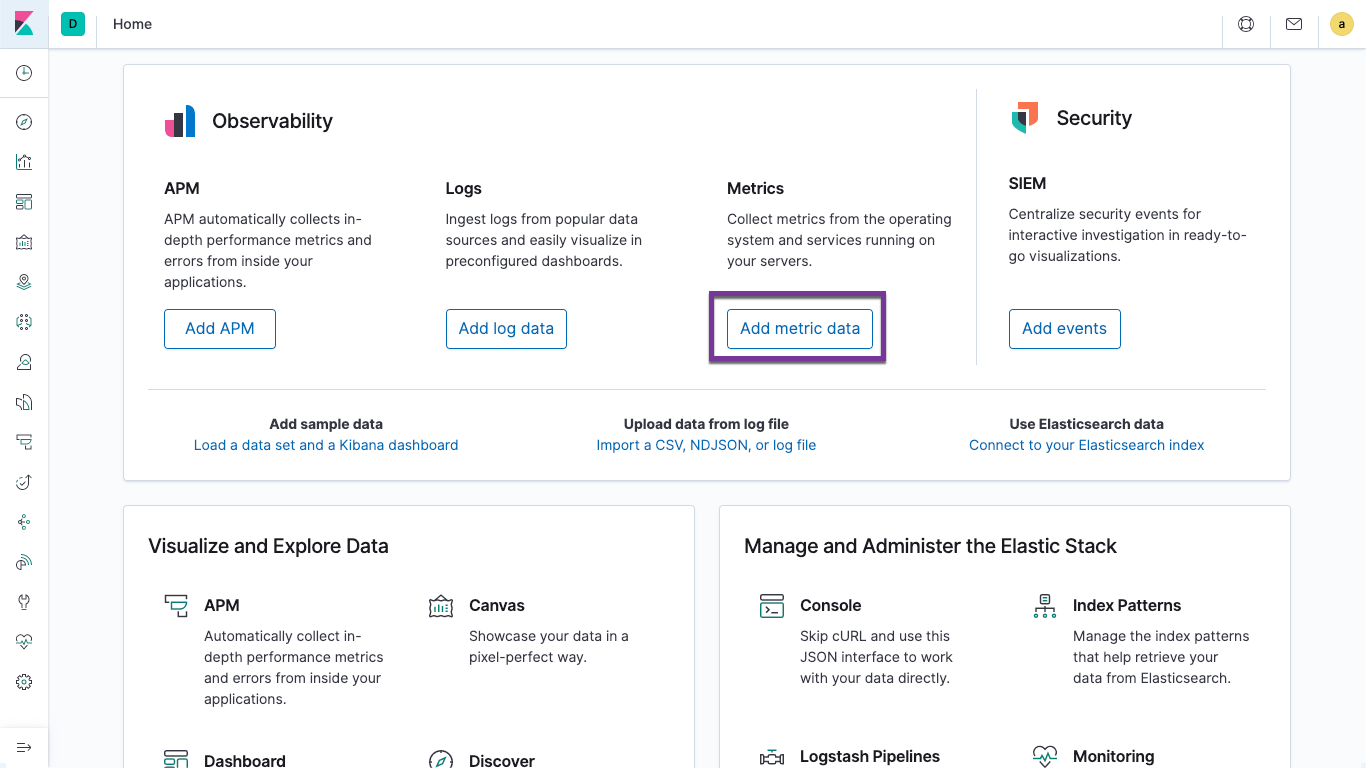Click the Add log data button
1366x768 pixels.
pyautogui.click(x=506, y=329)
